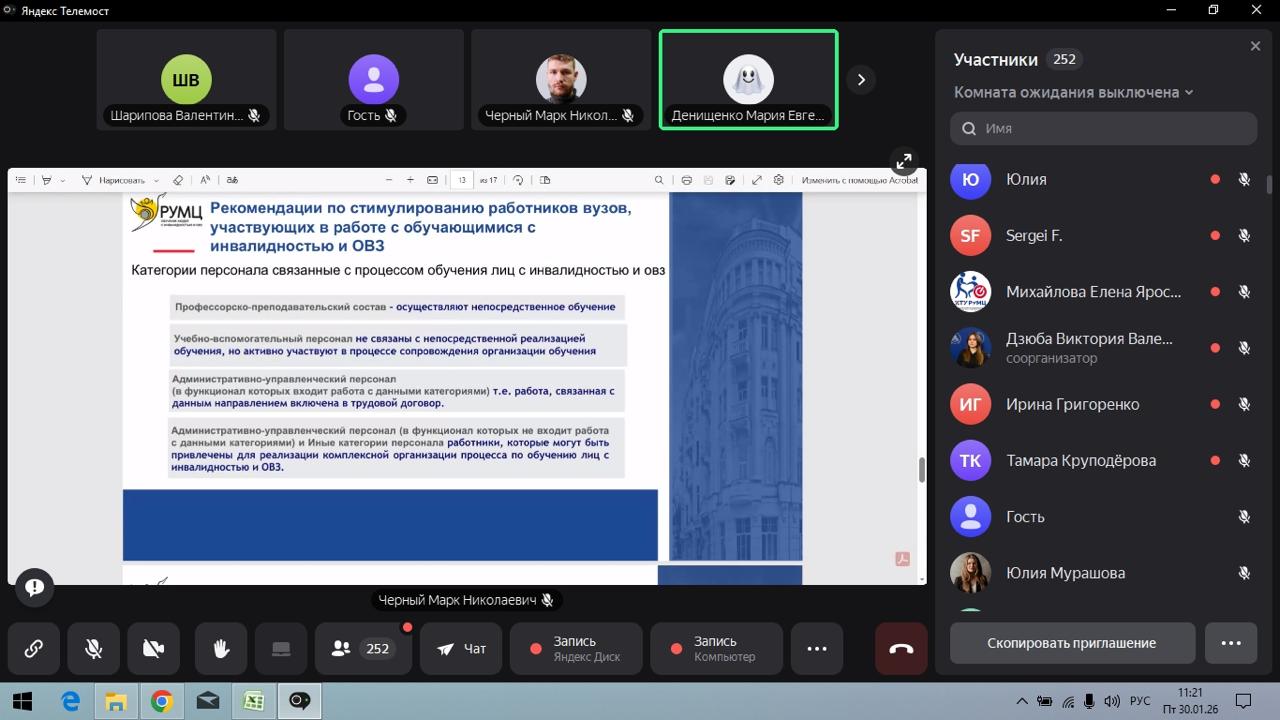The width and height of the screenshot is (1280, 720).
Task: Open the report problem exclamation icon
Action: tap(34, 588)
